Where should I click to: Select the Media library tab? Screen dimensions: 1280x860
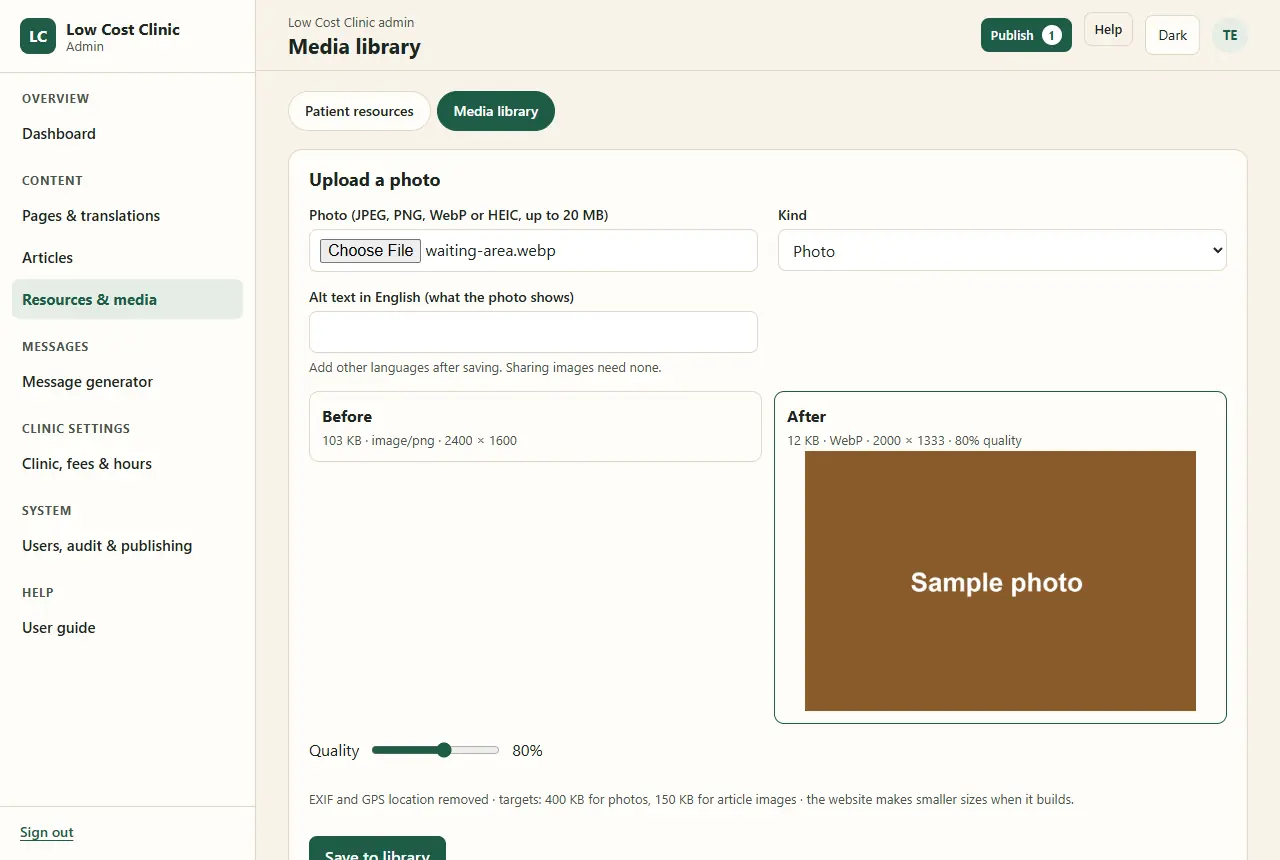(496, 111)
